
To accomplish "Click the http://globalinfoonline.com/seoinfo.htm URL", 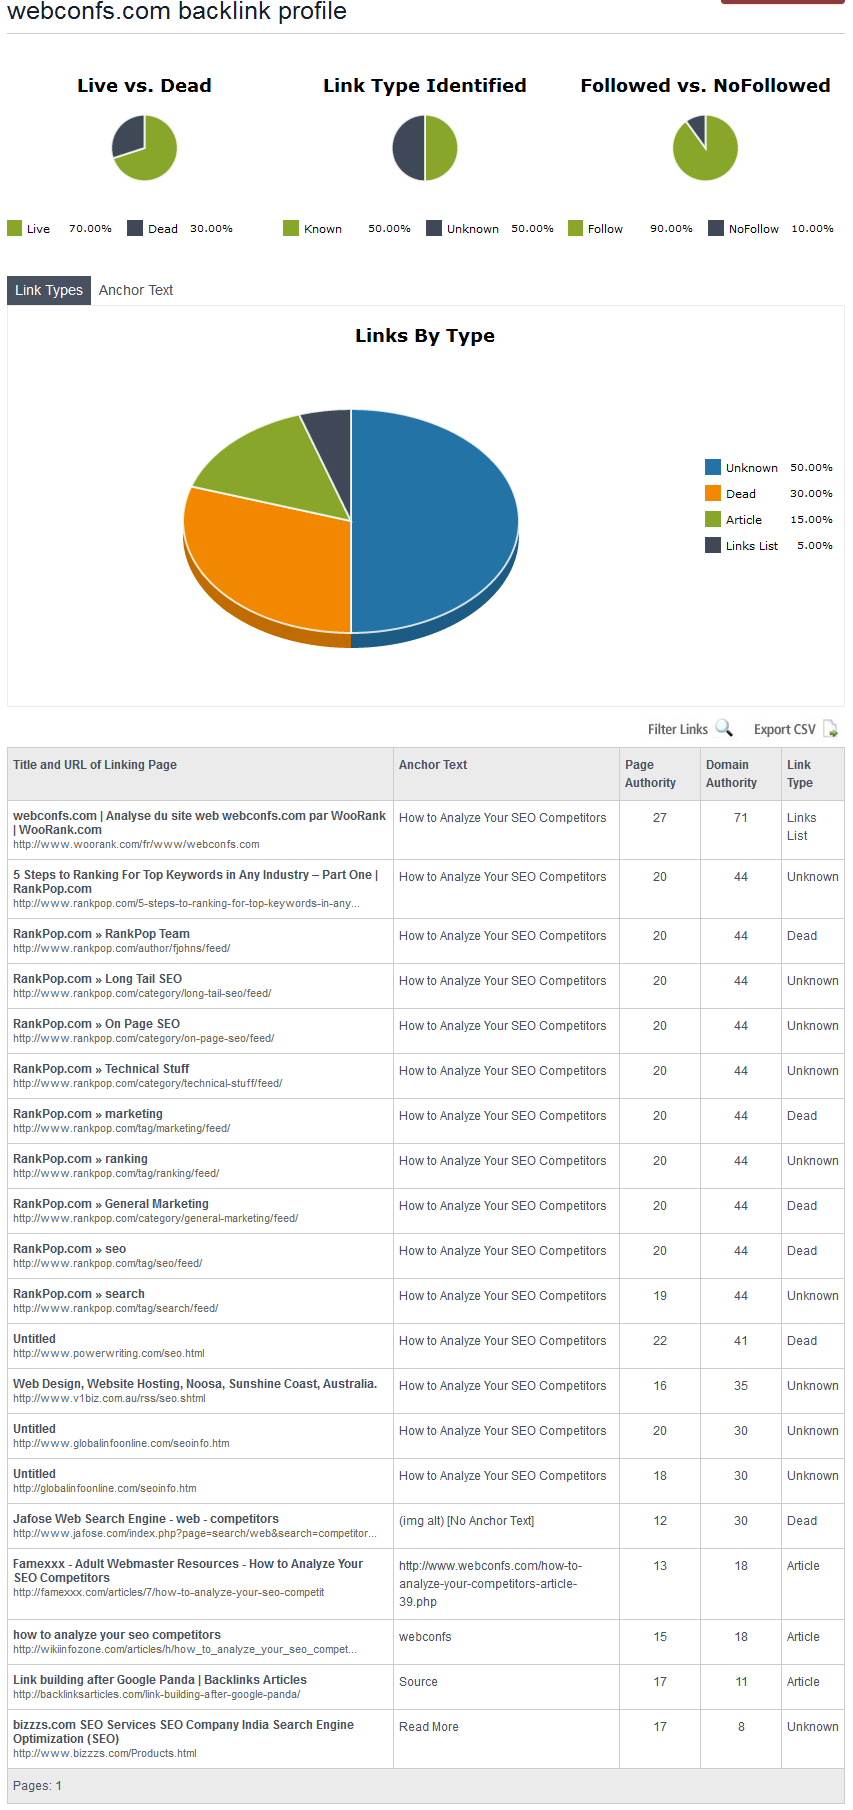I will tap(105, 1489).
